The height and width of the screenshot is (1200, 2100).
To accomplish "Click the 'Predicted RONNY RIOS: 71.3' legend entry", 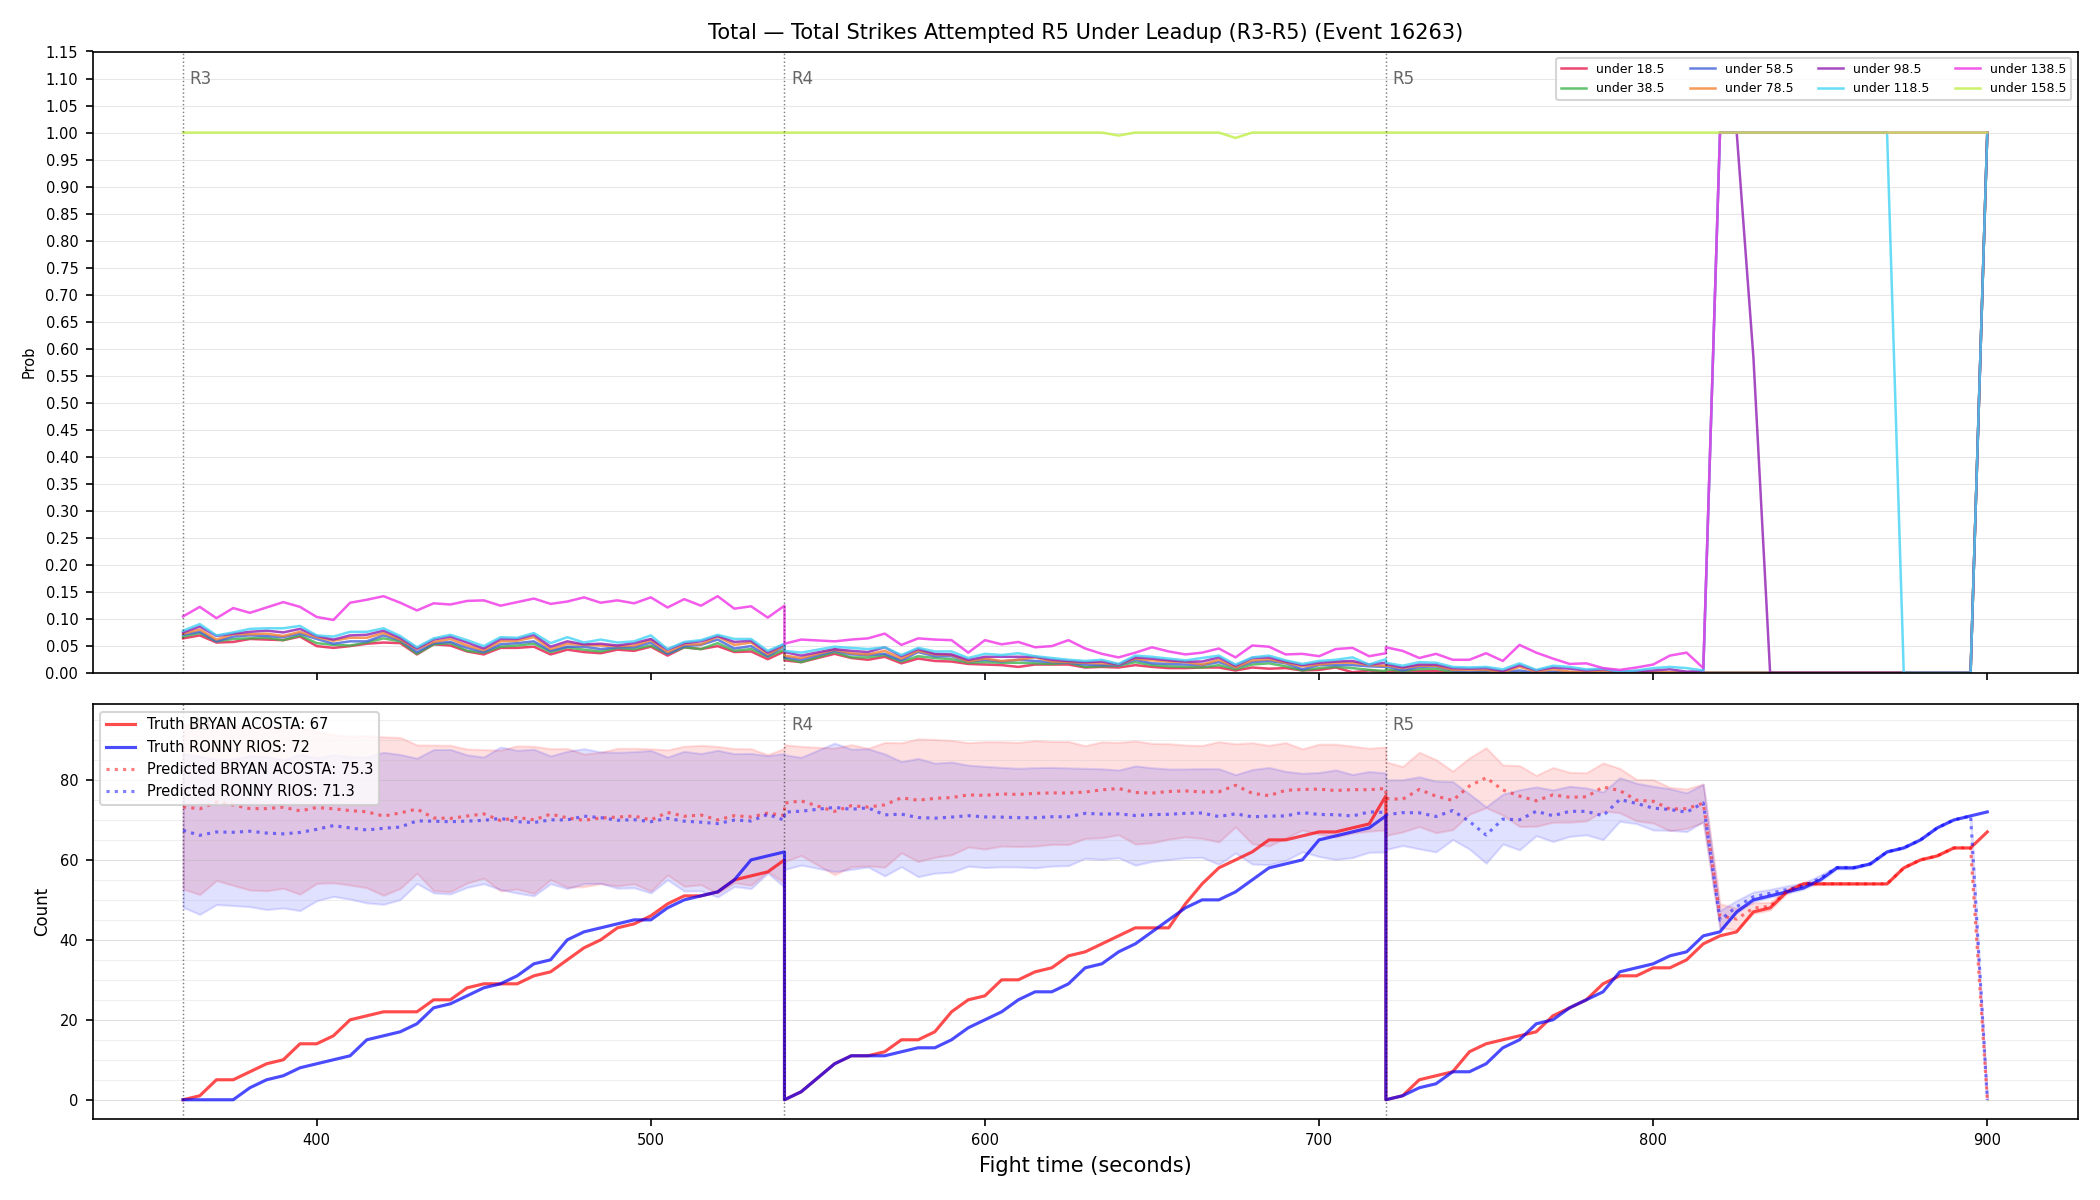I will click(230, 790).
